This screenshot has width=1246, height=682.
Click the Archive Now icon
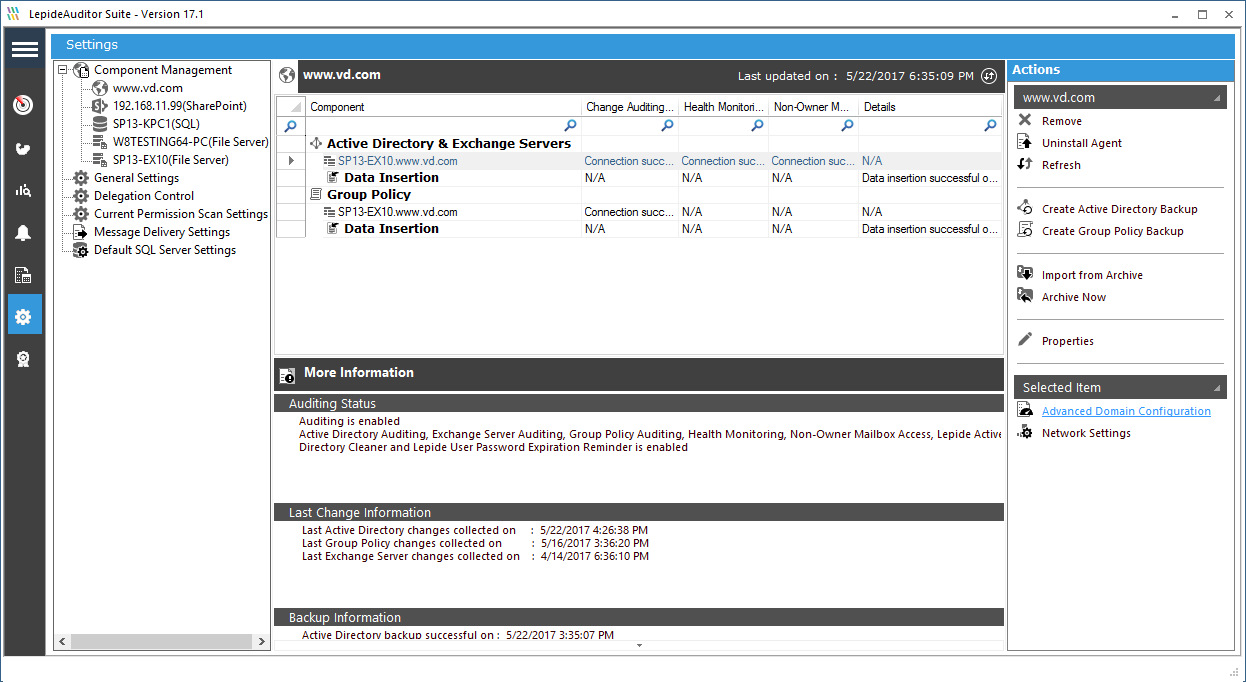[x=1024, y=296]
